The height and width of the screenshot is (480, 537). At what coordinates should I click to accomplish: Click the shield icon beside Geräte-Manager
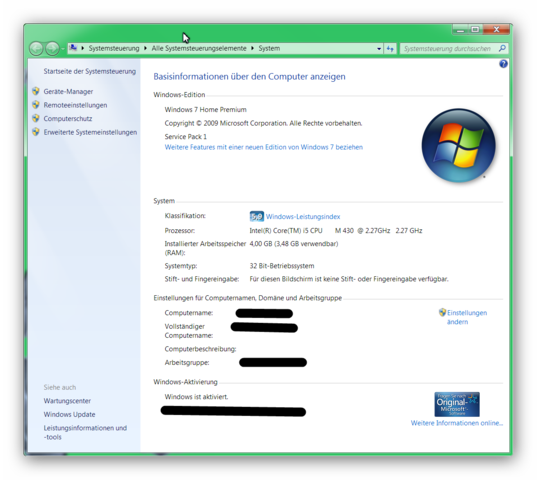pos(36,91)
